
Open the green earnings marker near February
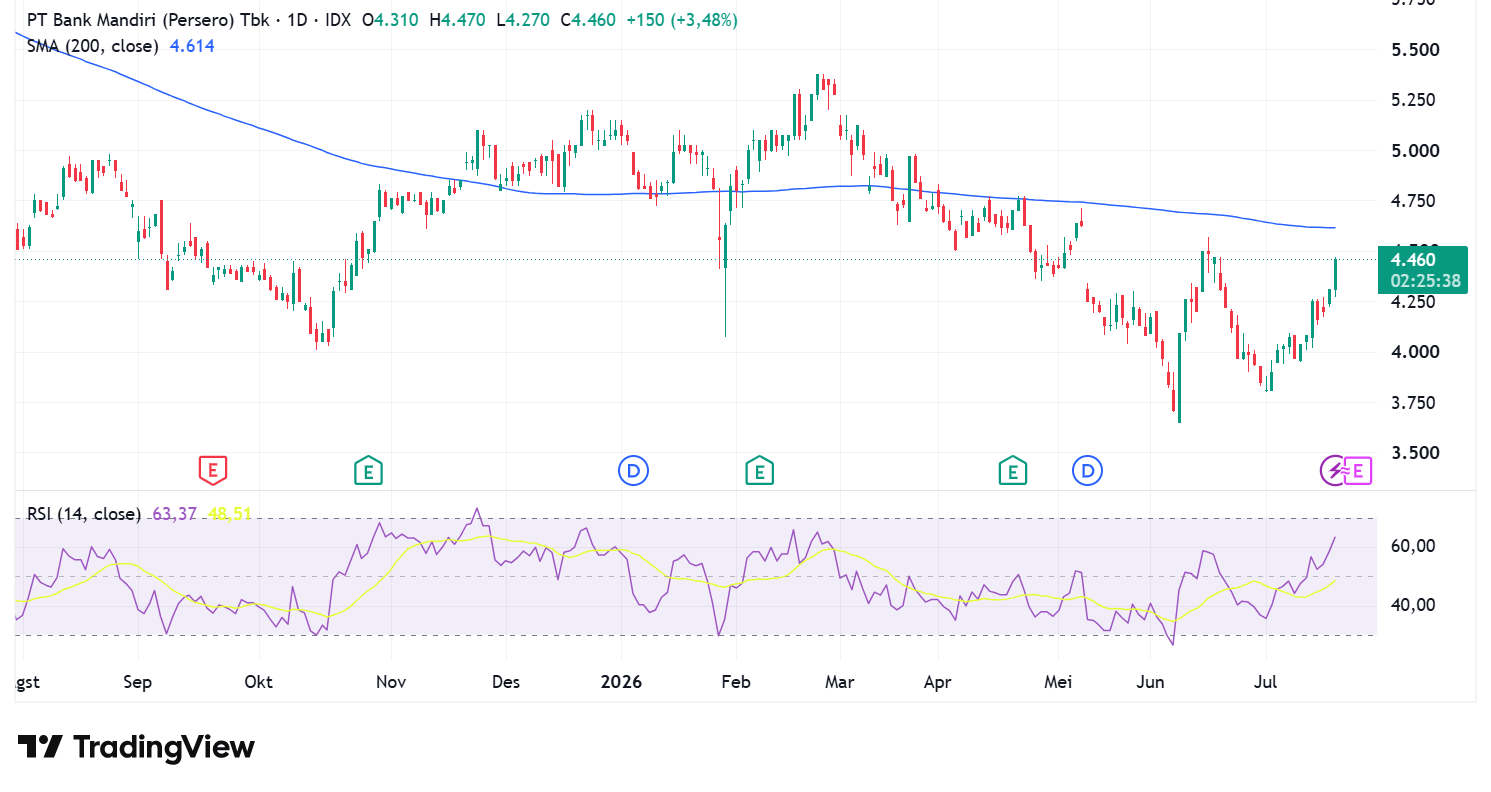click(x=759, y=469)
